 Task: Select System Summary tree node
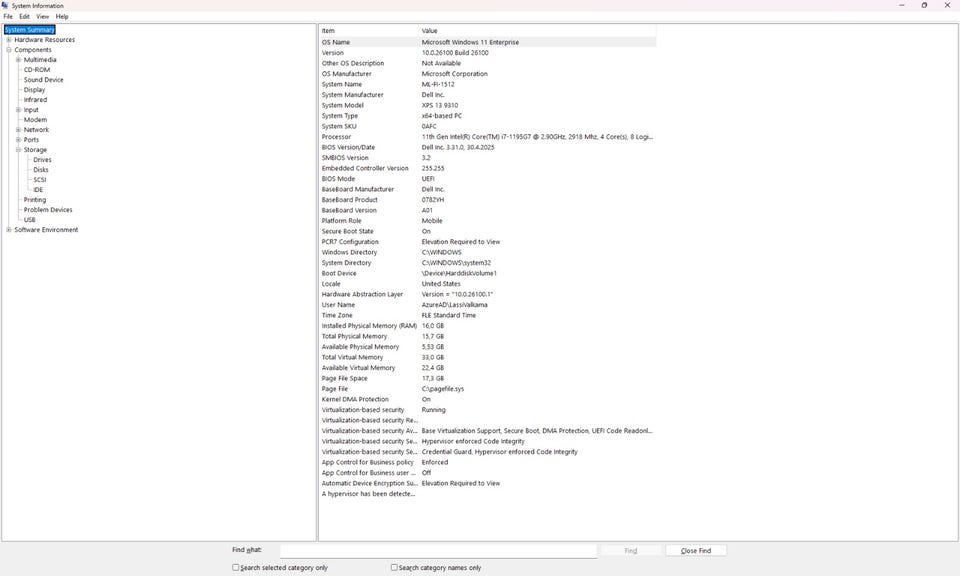(x=29, y=29)
